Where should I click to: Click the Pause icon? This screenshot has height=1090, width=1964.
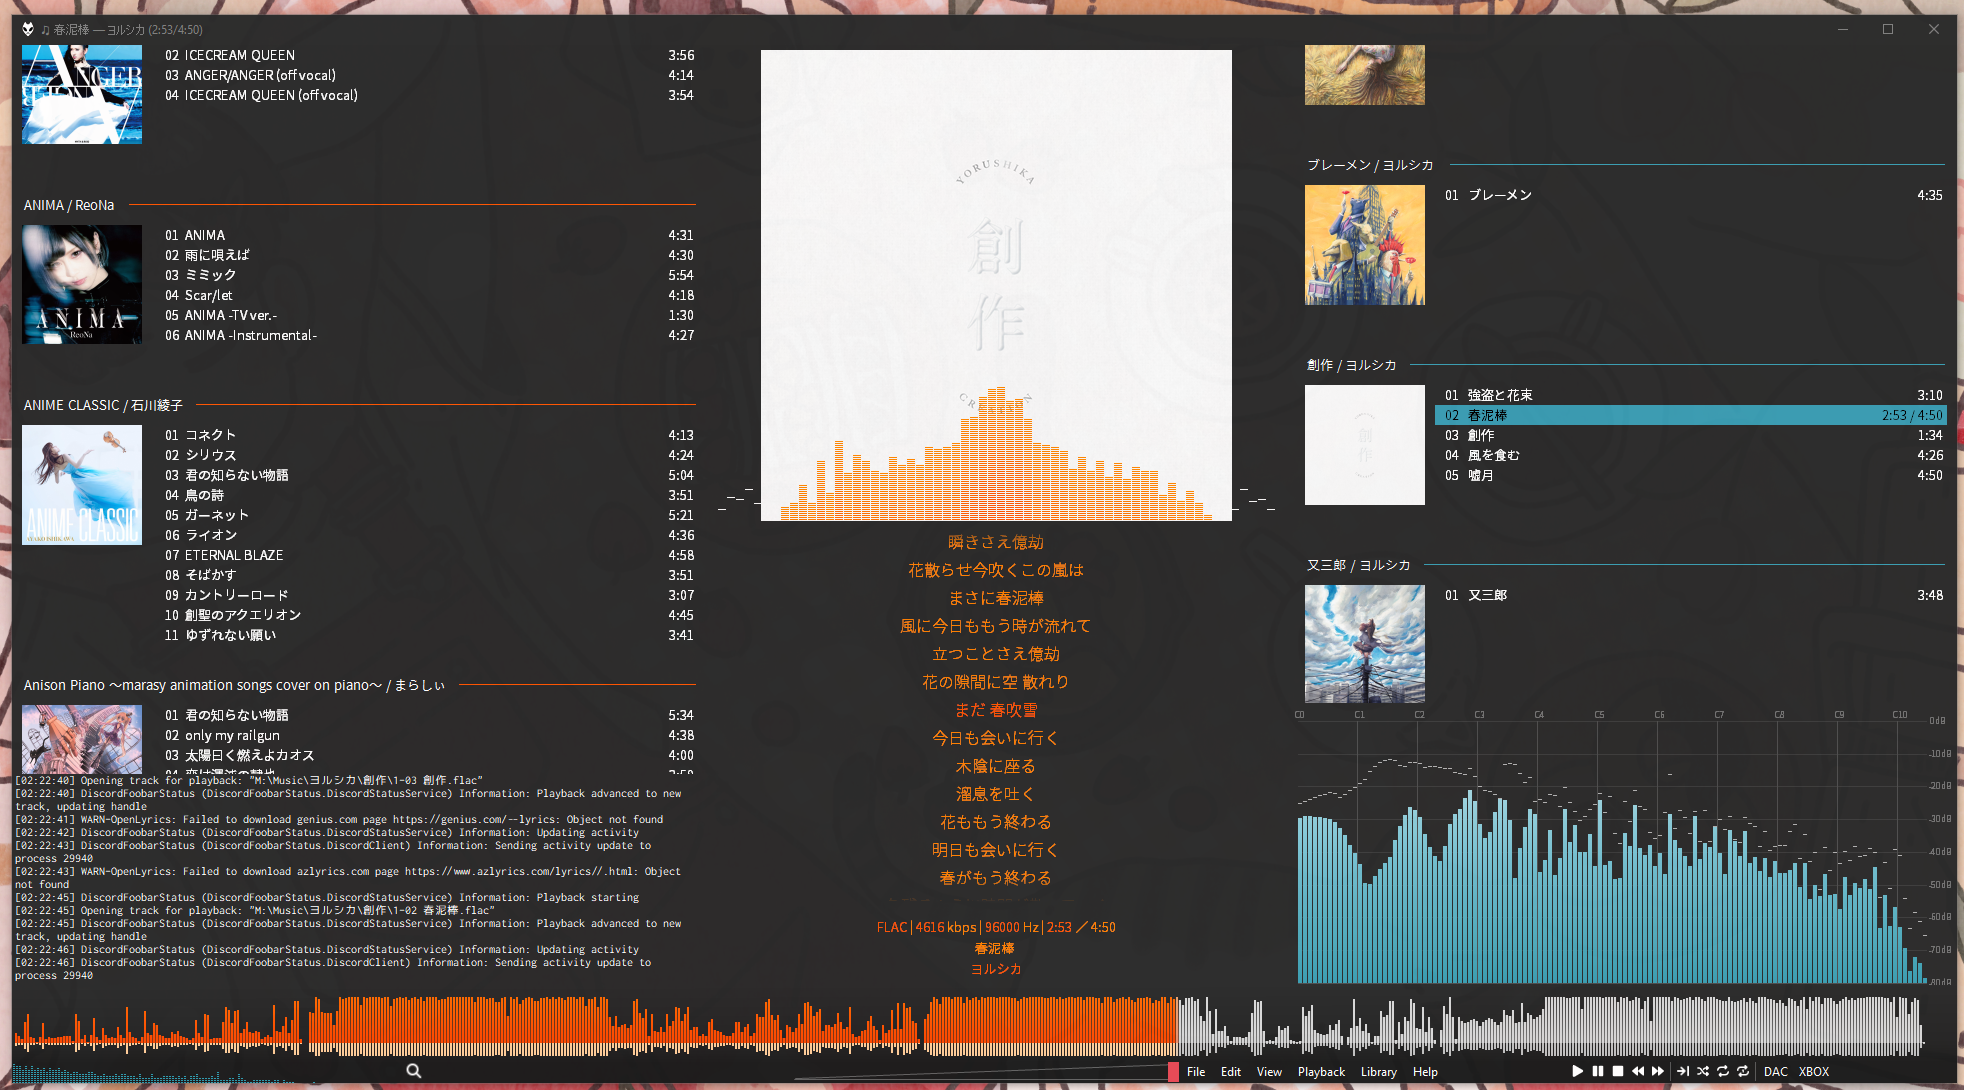[1598, 1071]
